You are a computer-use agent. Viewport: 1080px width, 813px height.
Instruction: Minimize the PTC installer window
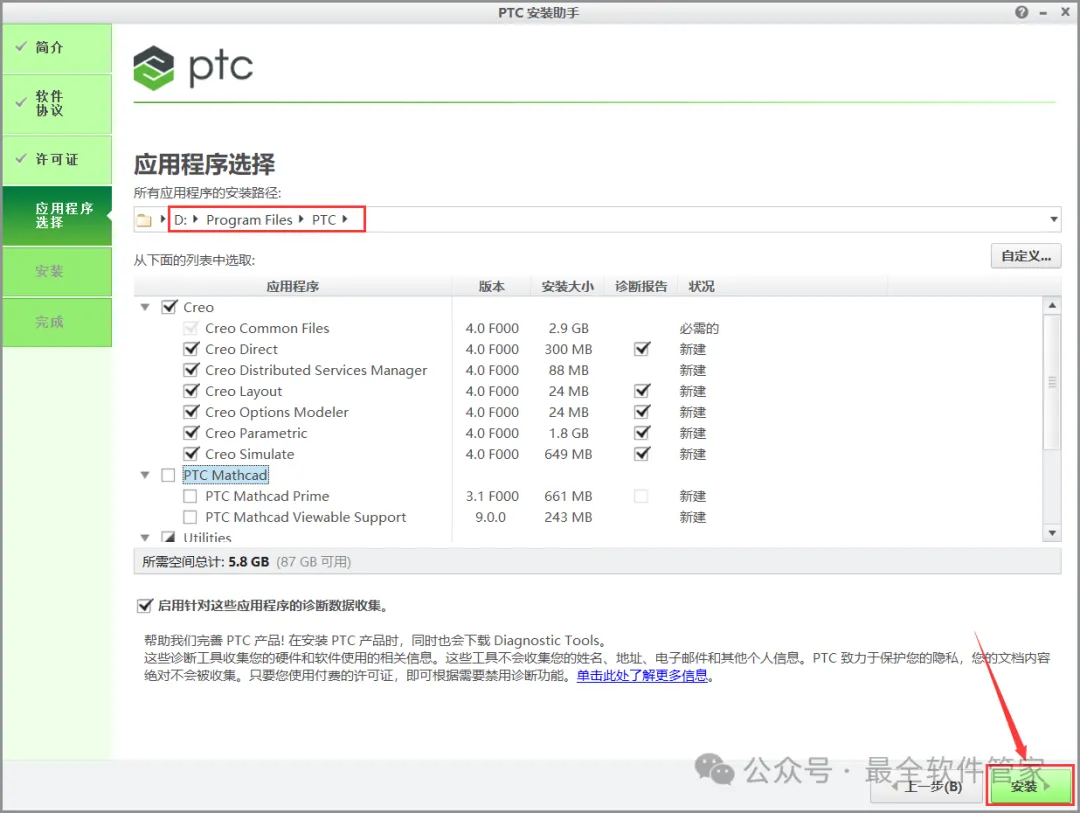pos(1043,12)
